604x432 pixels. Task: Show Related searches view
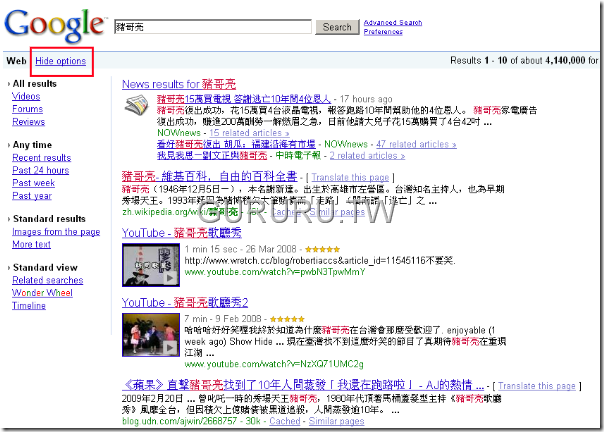click(x=48, y=280)
